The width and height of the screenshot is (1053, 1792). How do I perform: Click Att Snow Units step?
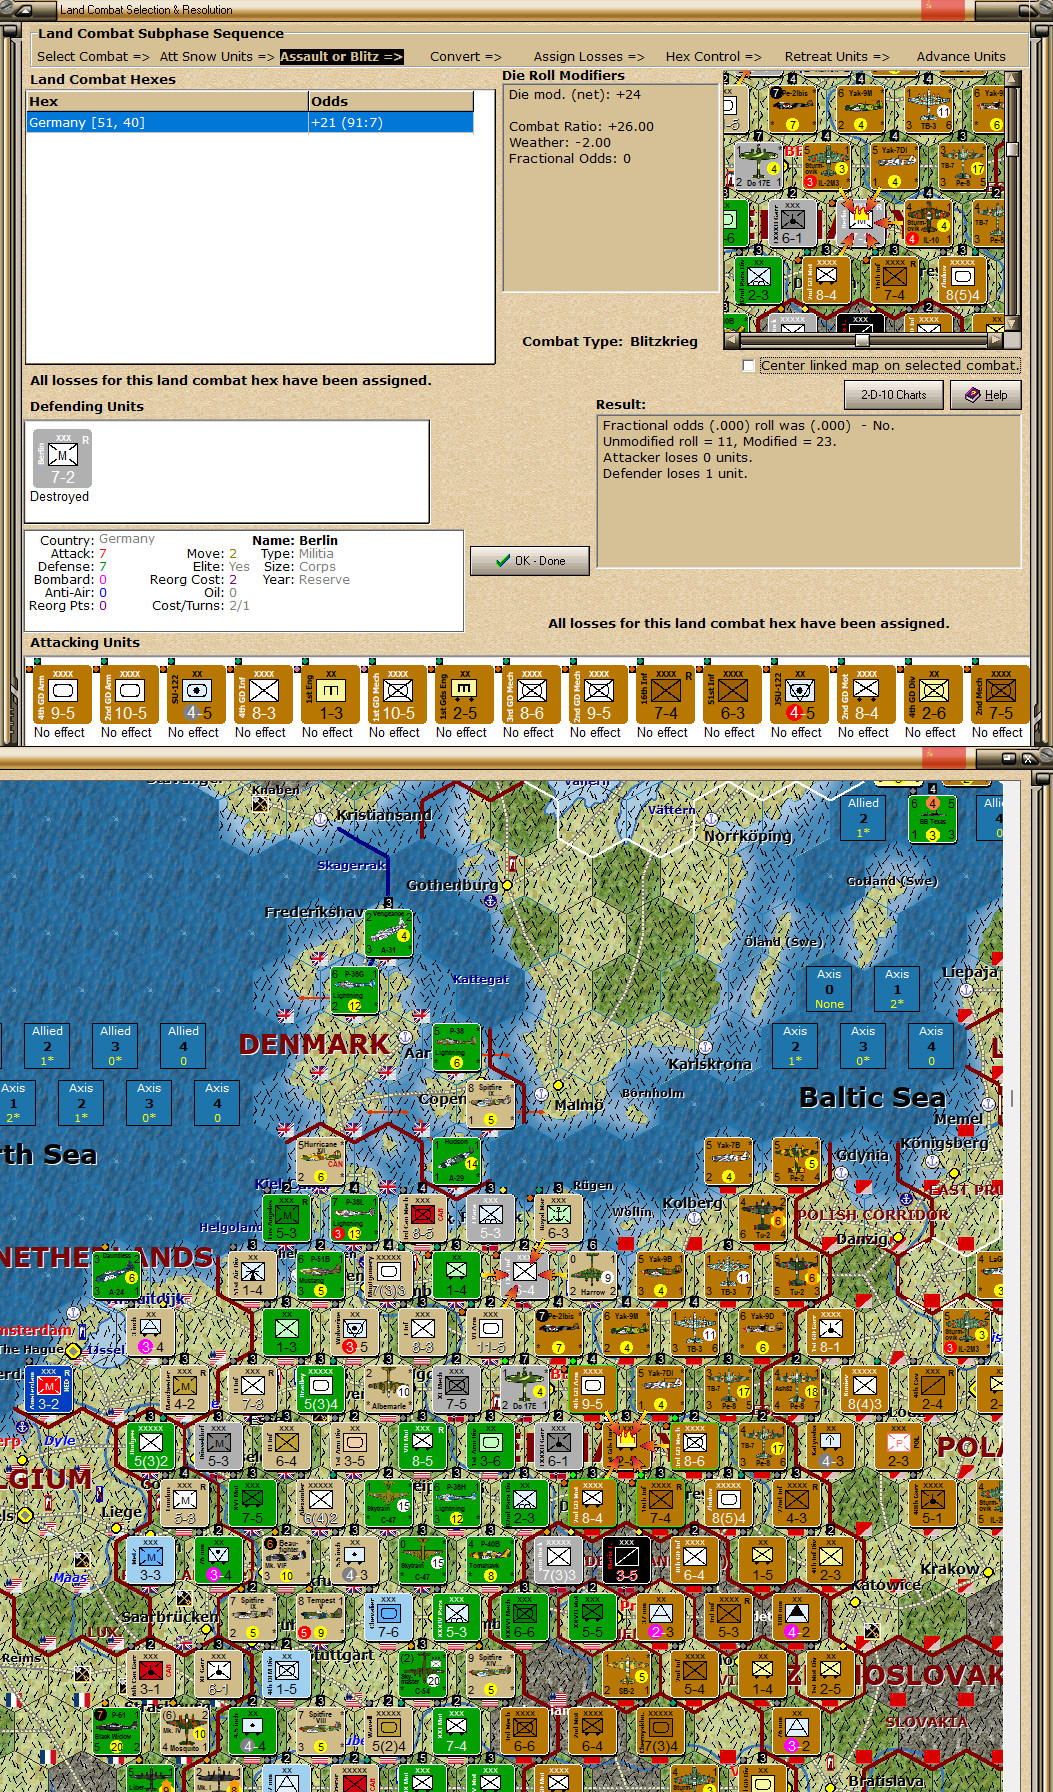[x=217, y=57]
